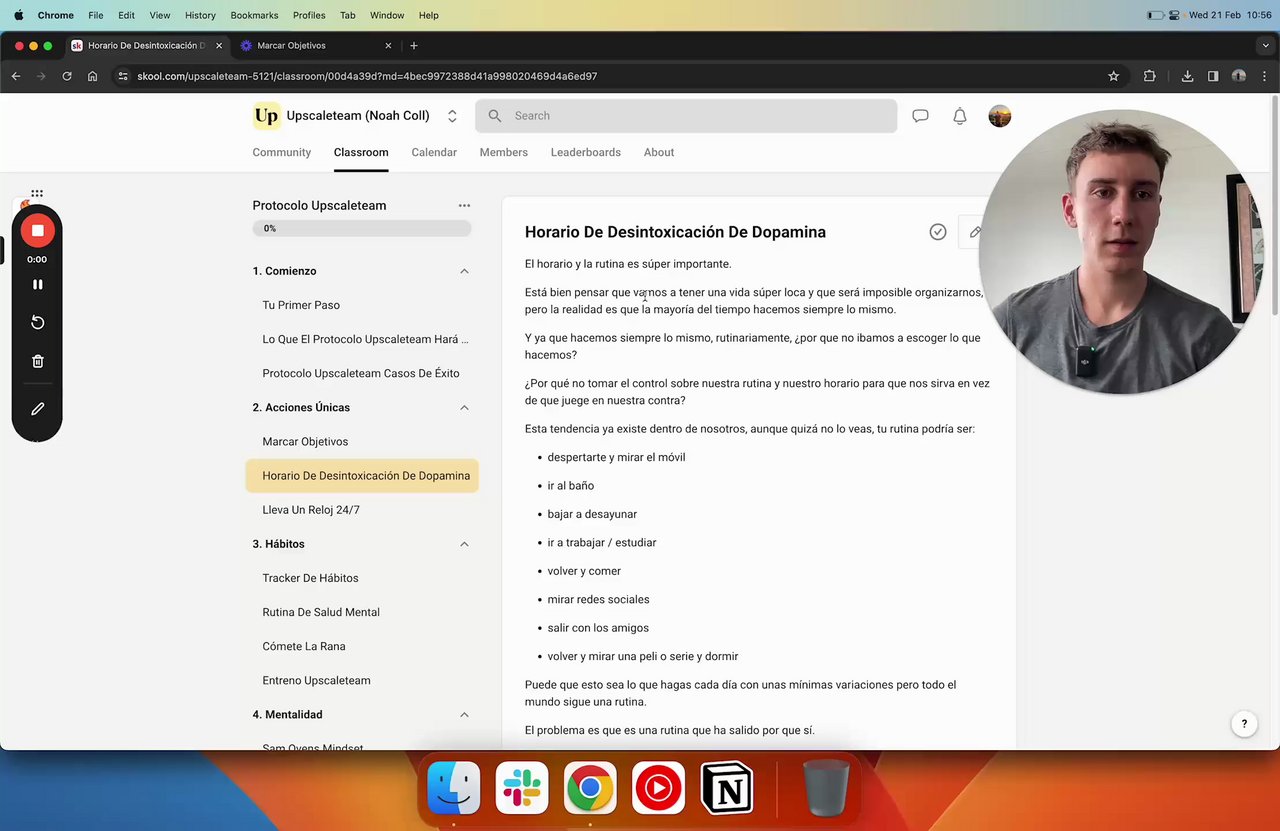Image resolution: width=1280 pixels, height=831 pixels.
Task: Open the Tracker De Hábitos lesson
Action: (x=310, y=578)
